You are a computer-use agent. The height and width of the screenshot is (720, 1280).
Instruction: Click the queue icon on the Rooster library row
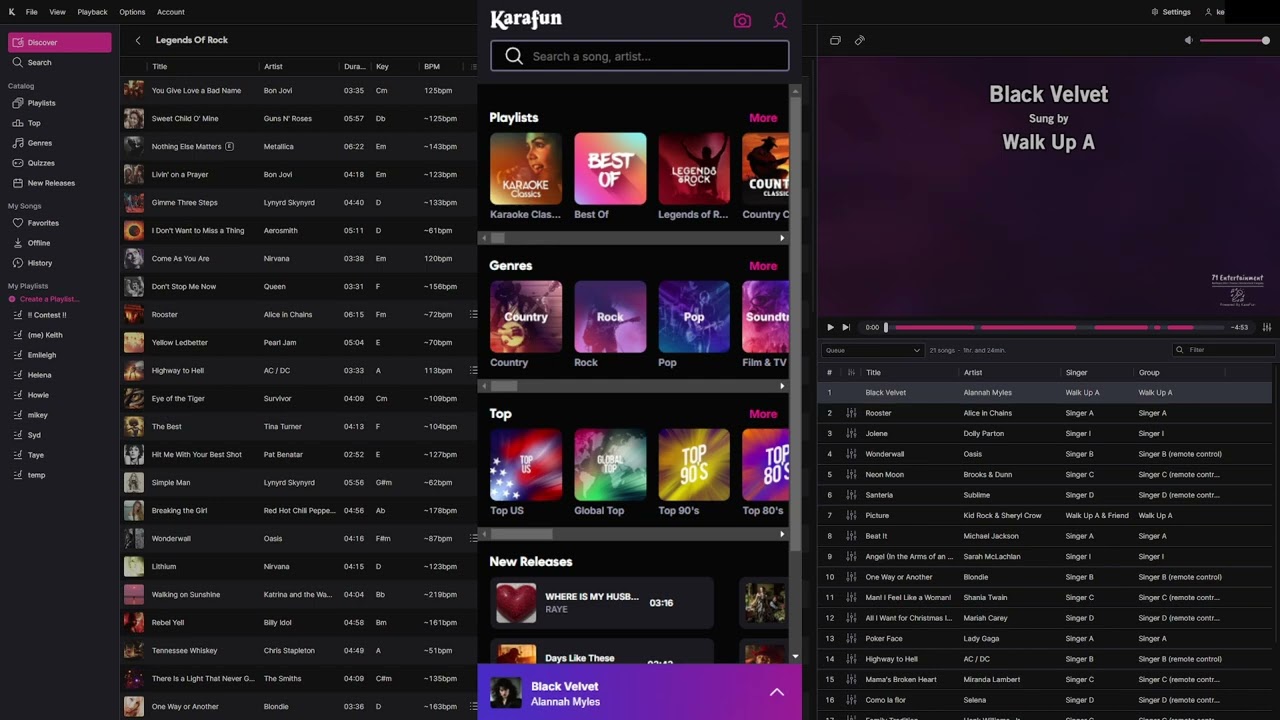(x=473, y=314)
